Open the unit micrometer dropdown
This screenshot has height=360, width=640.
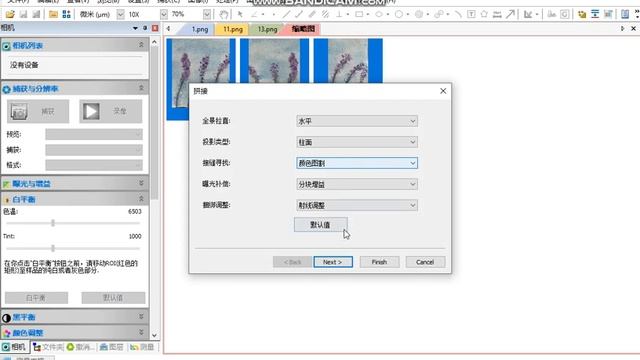point(120,14)
